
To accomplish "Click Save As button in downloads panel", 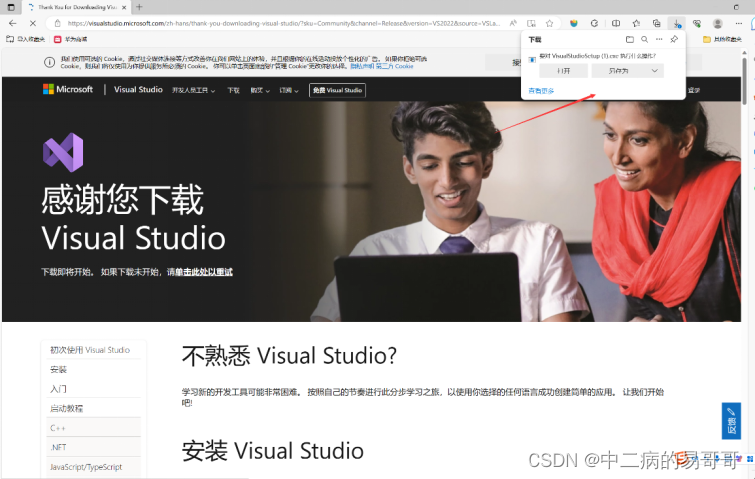I will point(619,71).
